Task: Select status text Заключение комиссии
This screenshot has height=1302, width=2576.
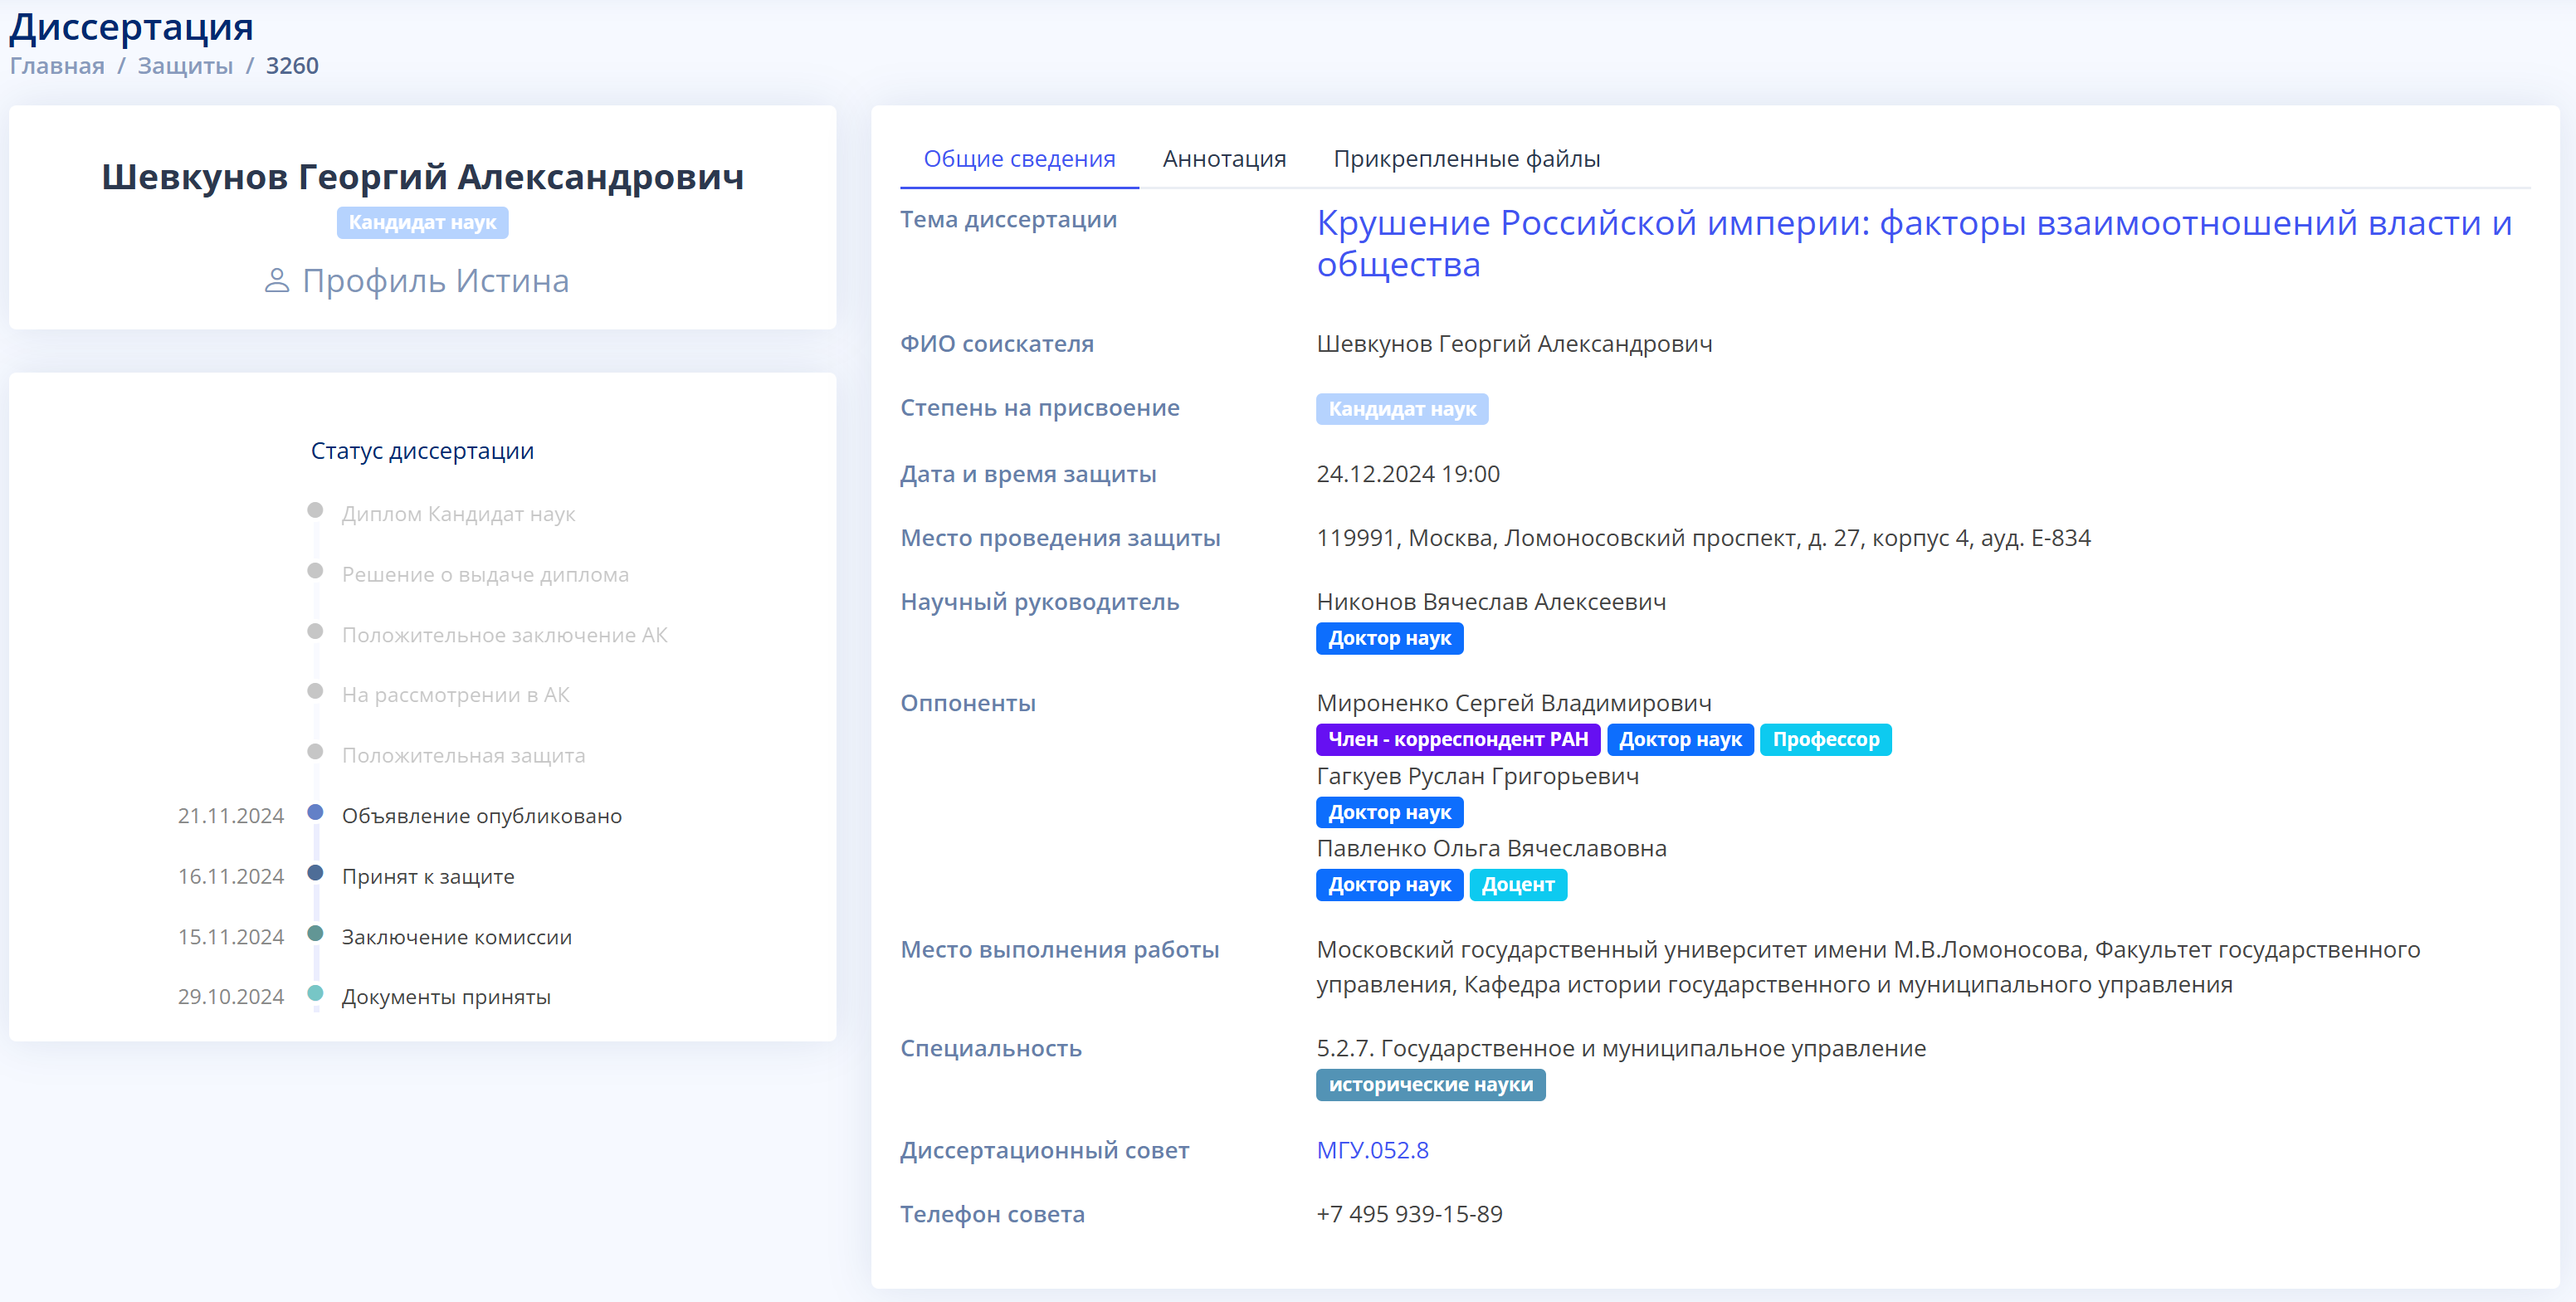Action: click(457, 937)
